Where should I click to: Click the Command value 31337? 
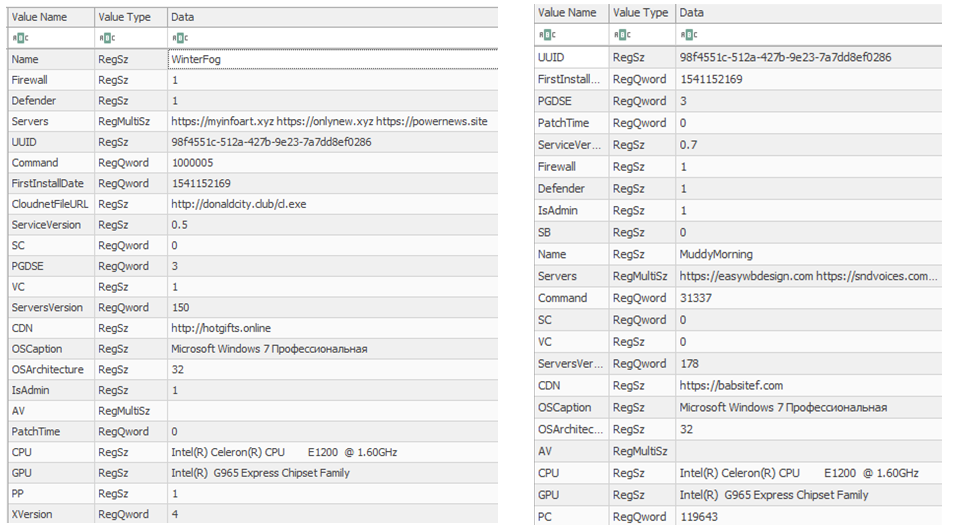[695, 298]
